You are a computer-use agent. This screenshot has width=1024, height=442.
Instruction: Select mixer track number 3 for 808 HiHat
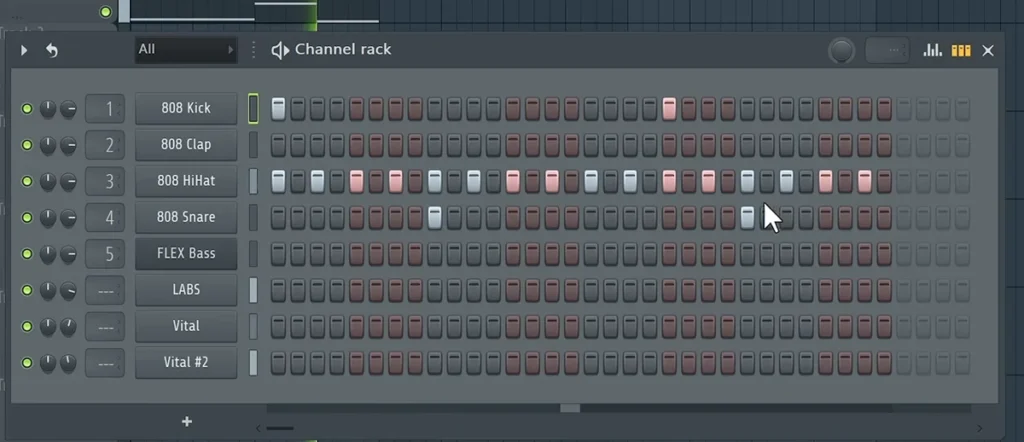tap(105, 181)
